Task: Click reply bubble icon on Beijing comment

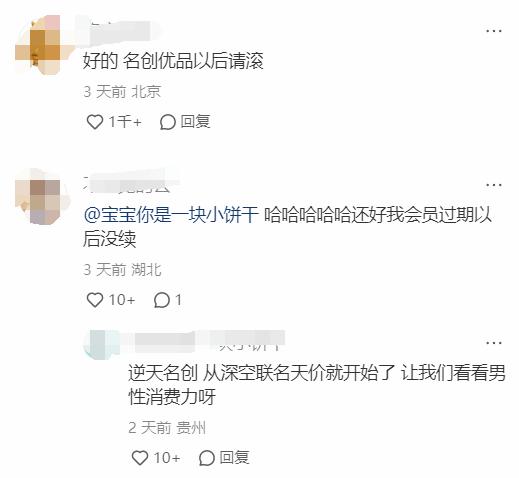Action: tap(167, 122)
